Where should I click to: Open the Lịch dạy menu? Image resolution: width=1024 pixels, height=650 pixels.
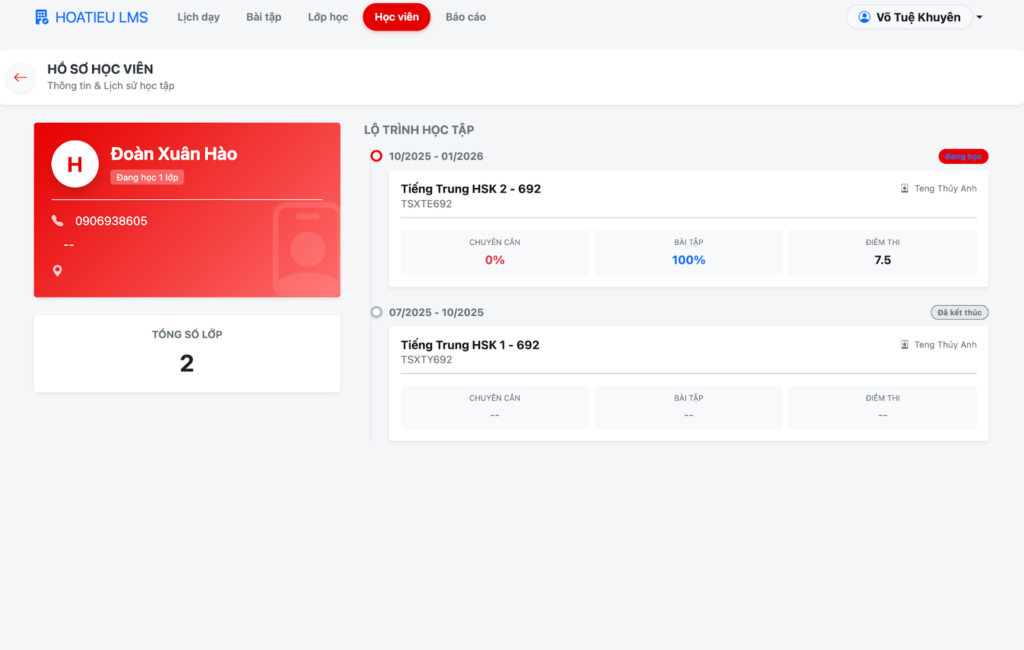[198, 17]
